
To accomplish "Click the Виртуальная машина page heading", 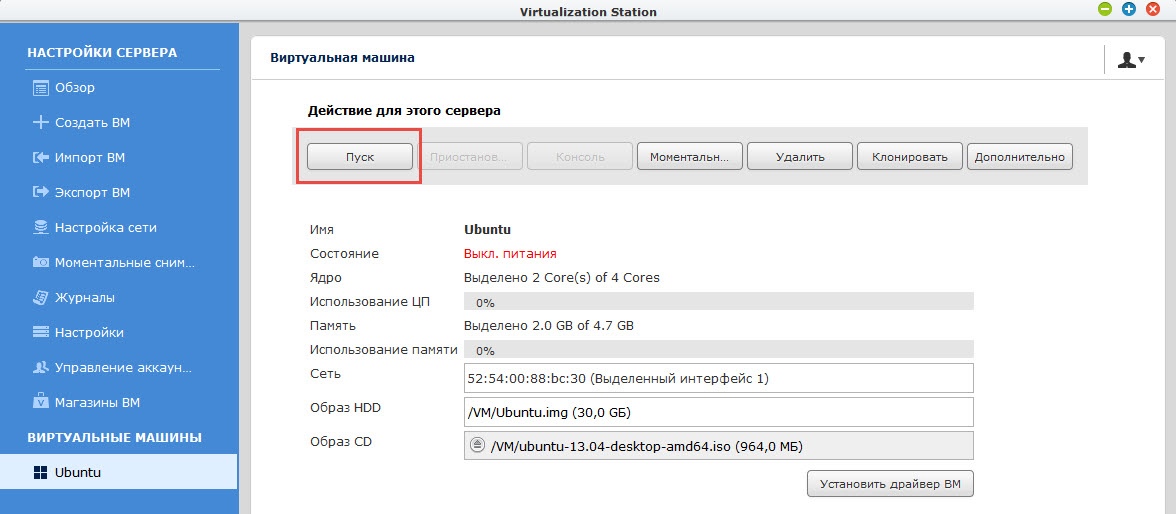I will pyautogui.click(x=343, y=57).
